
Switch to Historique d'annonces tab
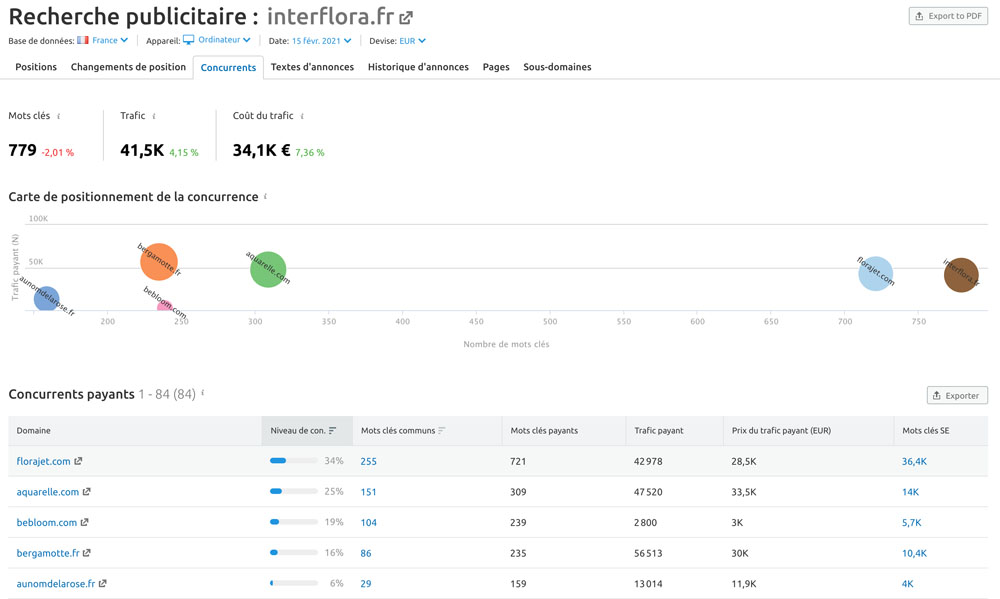point(418,67)
